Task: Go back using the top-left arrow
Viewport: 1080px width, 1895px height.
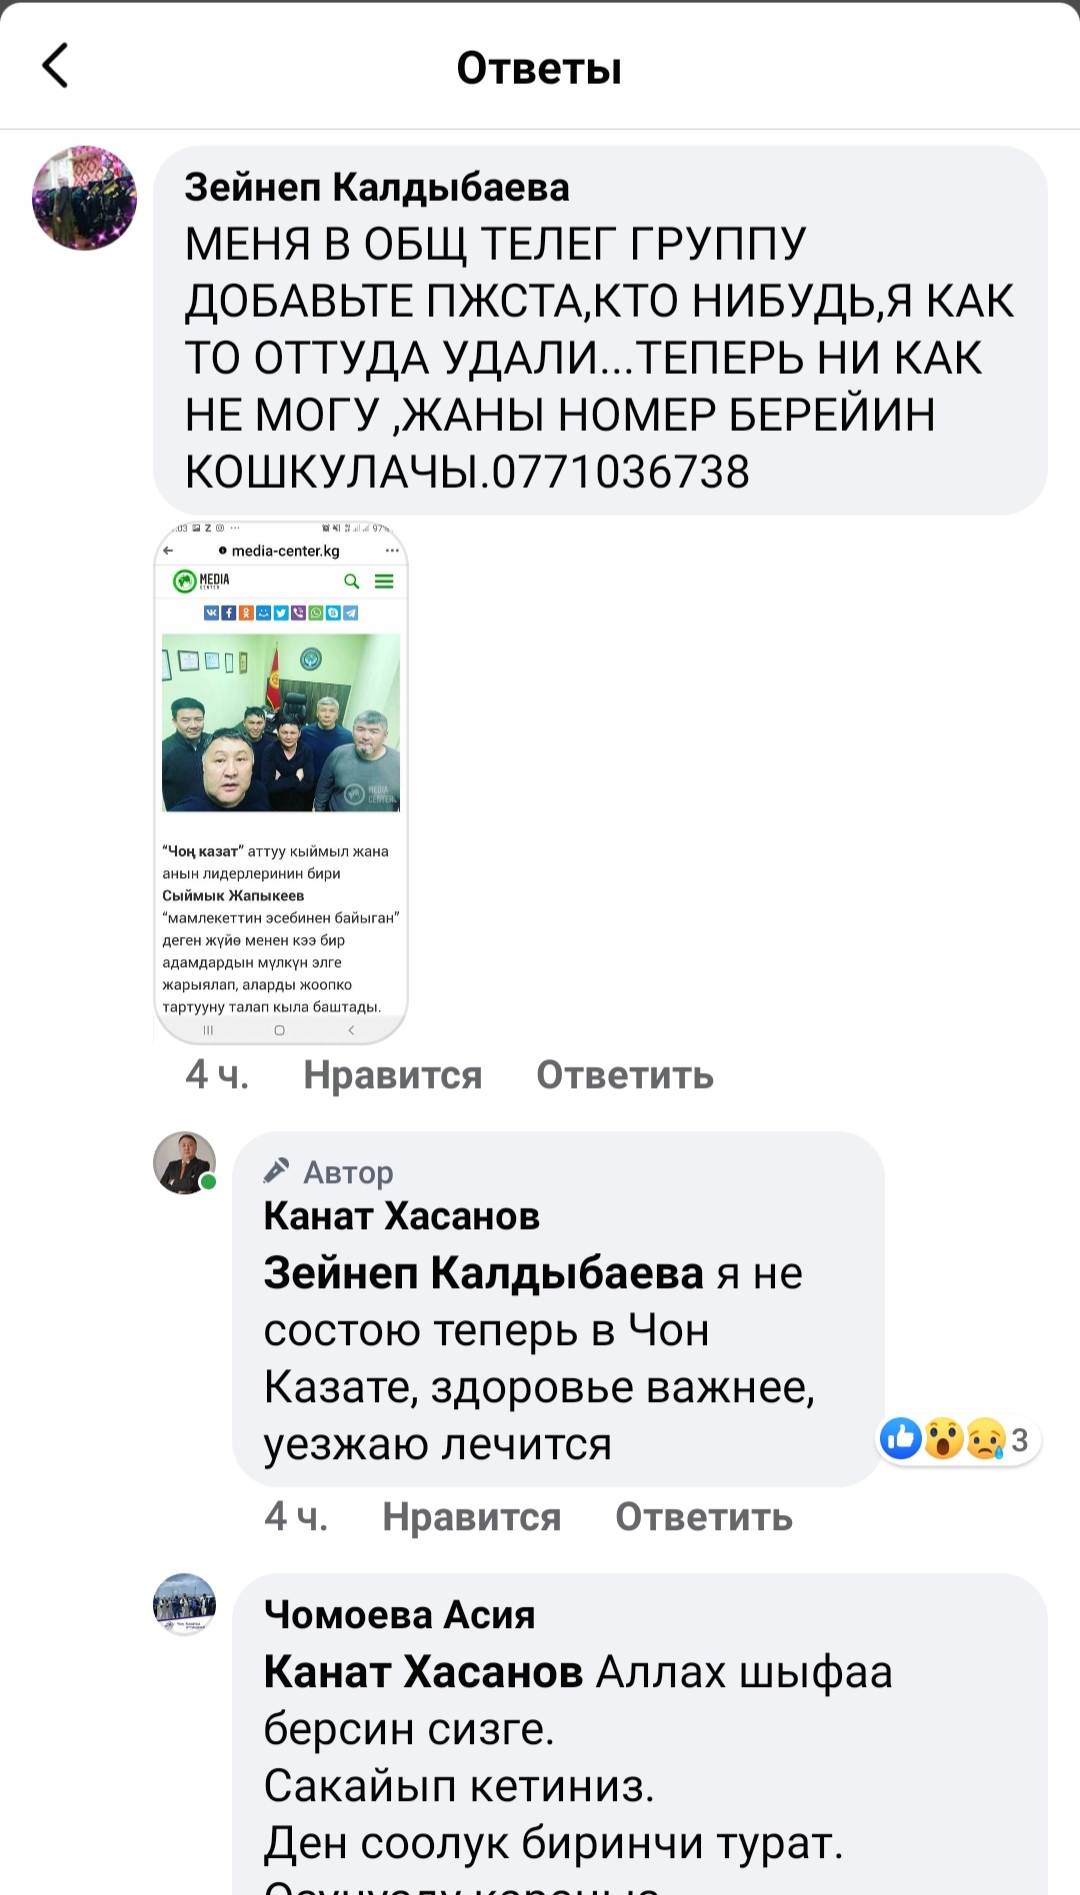Action: (x=56, y=66)
